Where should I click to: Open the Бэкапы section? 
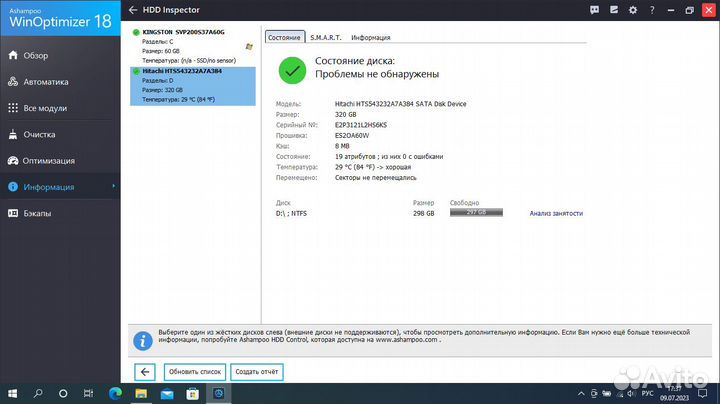(60, 213)
